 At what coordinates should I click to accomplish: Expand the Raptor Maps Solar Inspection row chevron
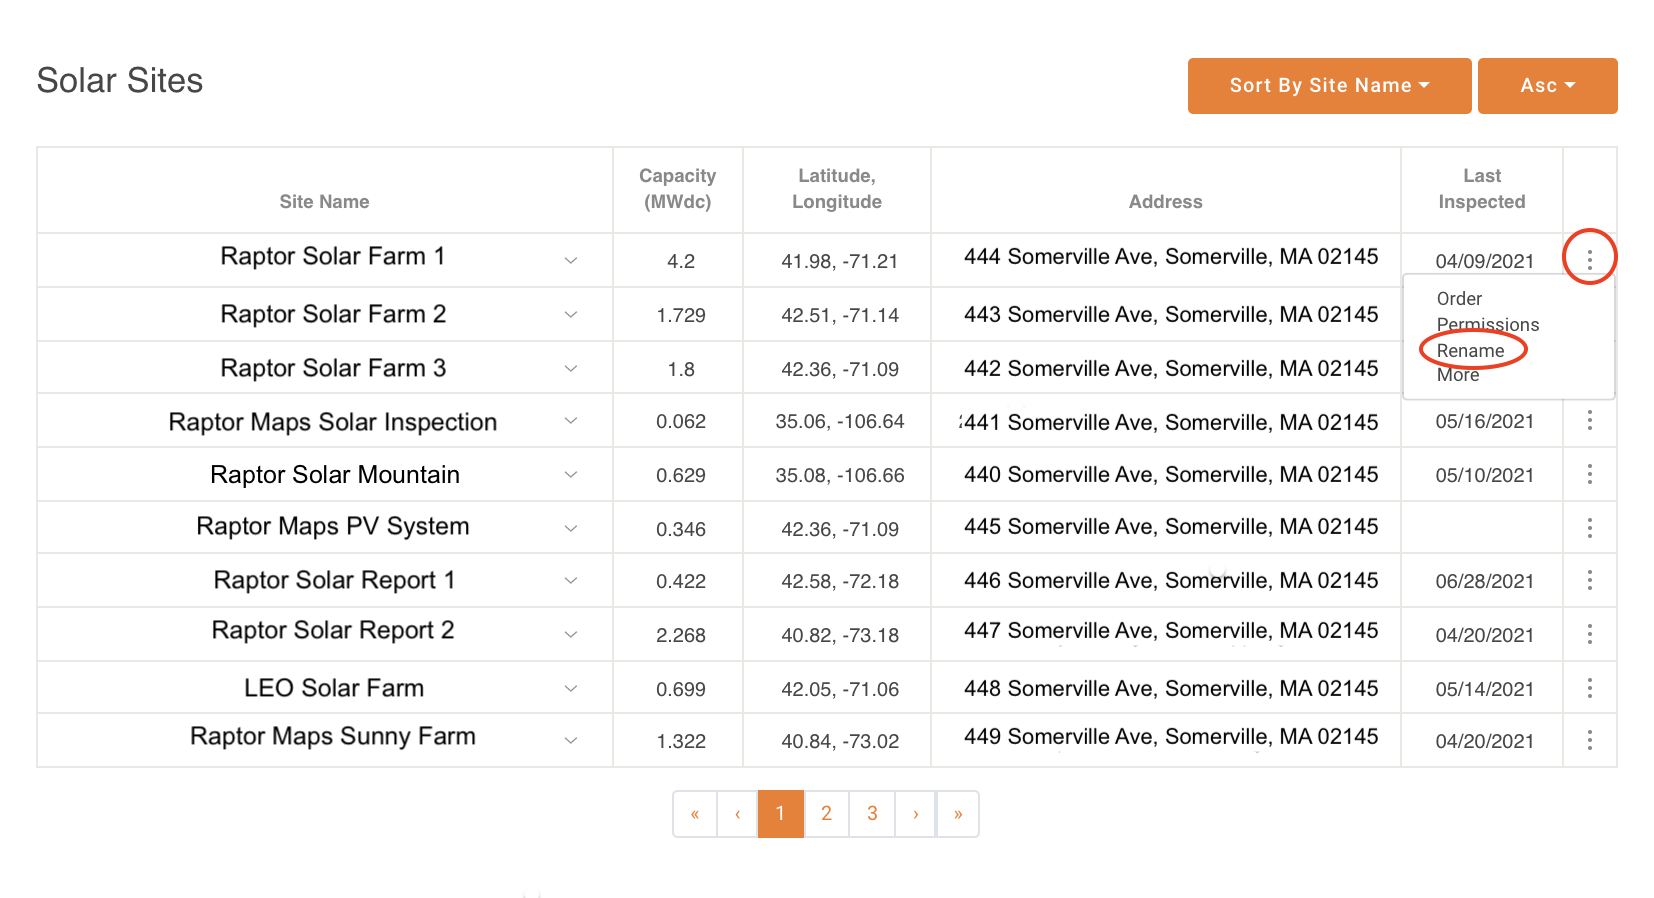571,421
